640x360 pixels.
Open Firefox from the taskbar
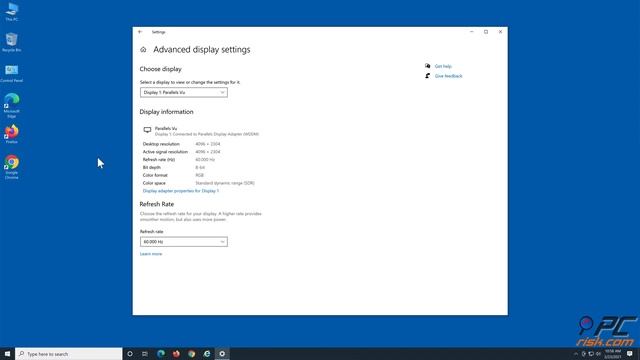pos(176,354)
